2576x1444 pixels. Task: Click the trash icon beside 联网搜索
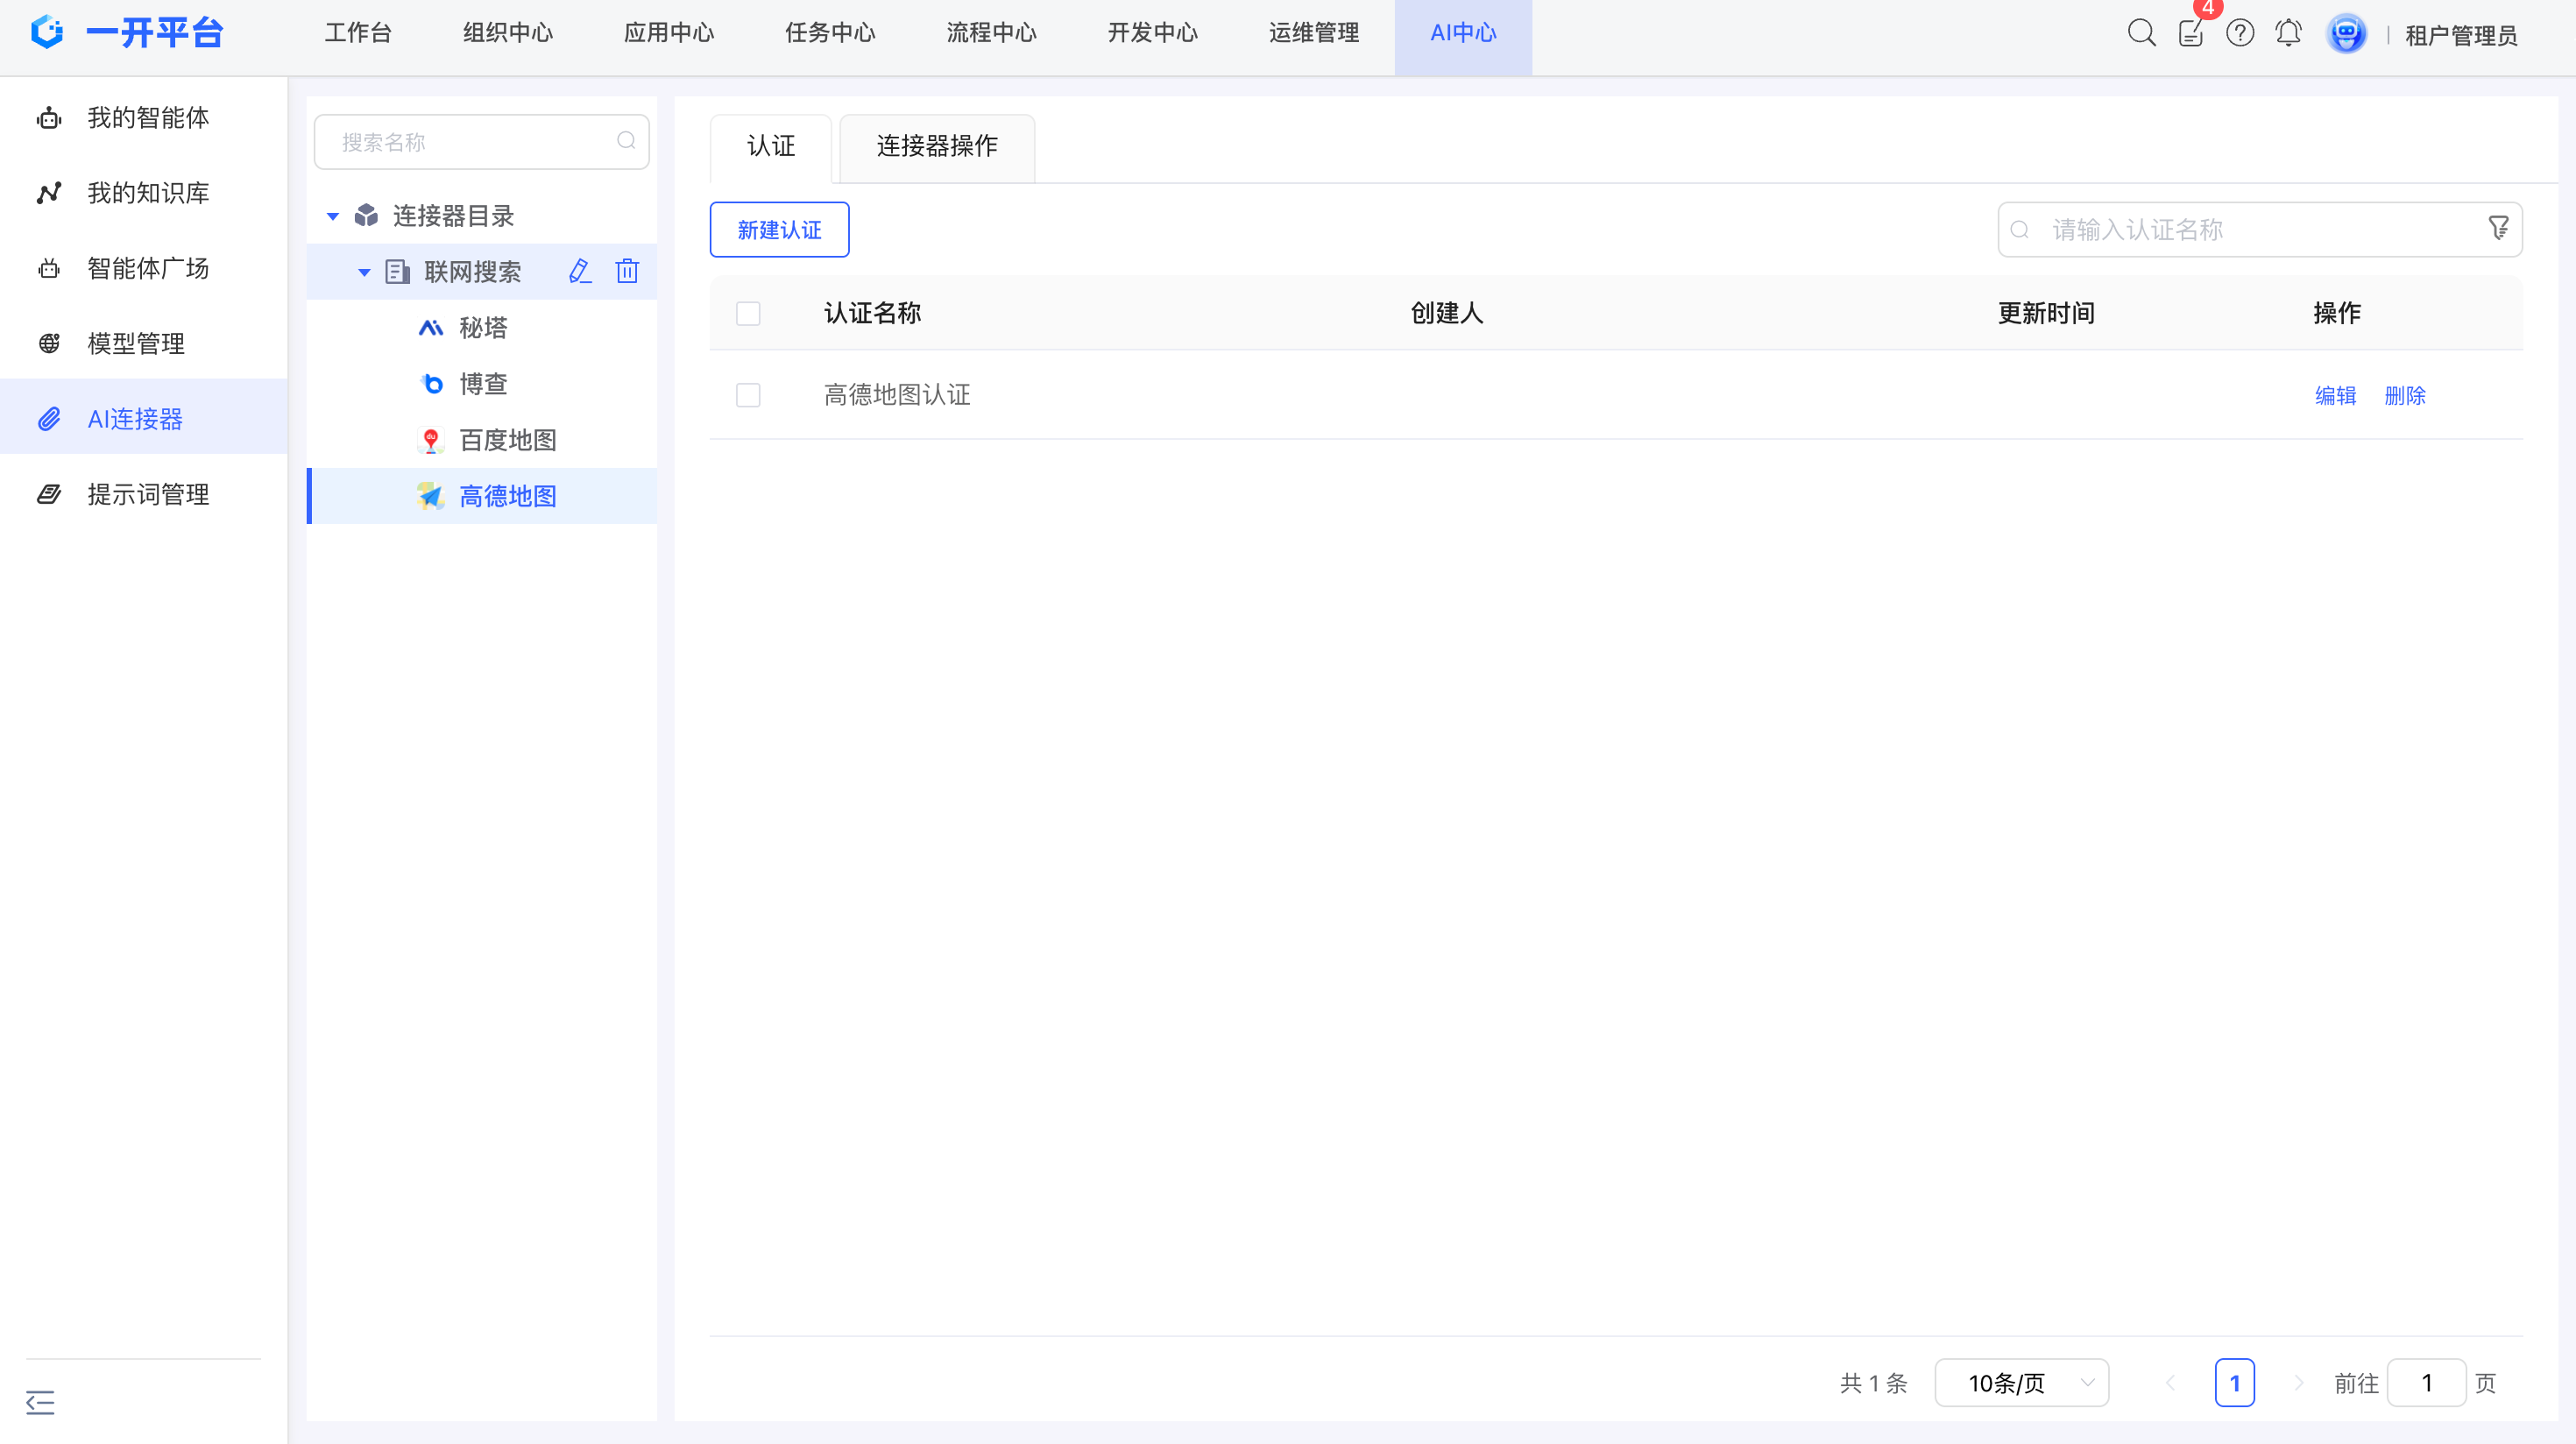pos(627,271)
